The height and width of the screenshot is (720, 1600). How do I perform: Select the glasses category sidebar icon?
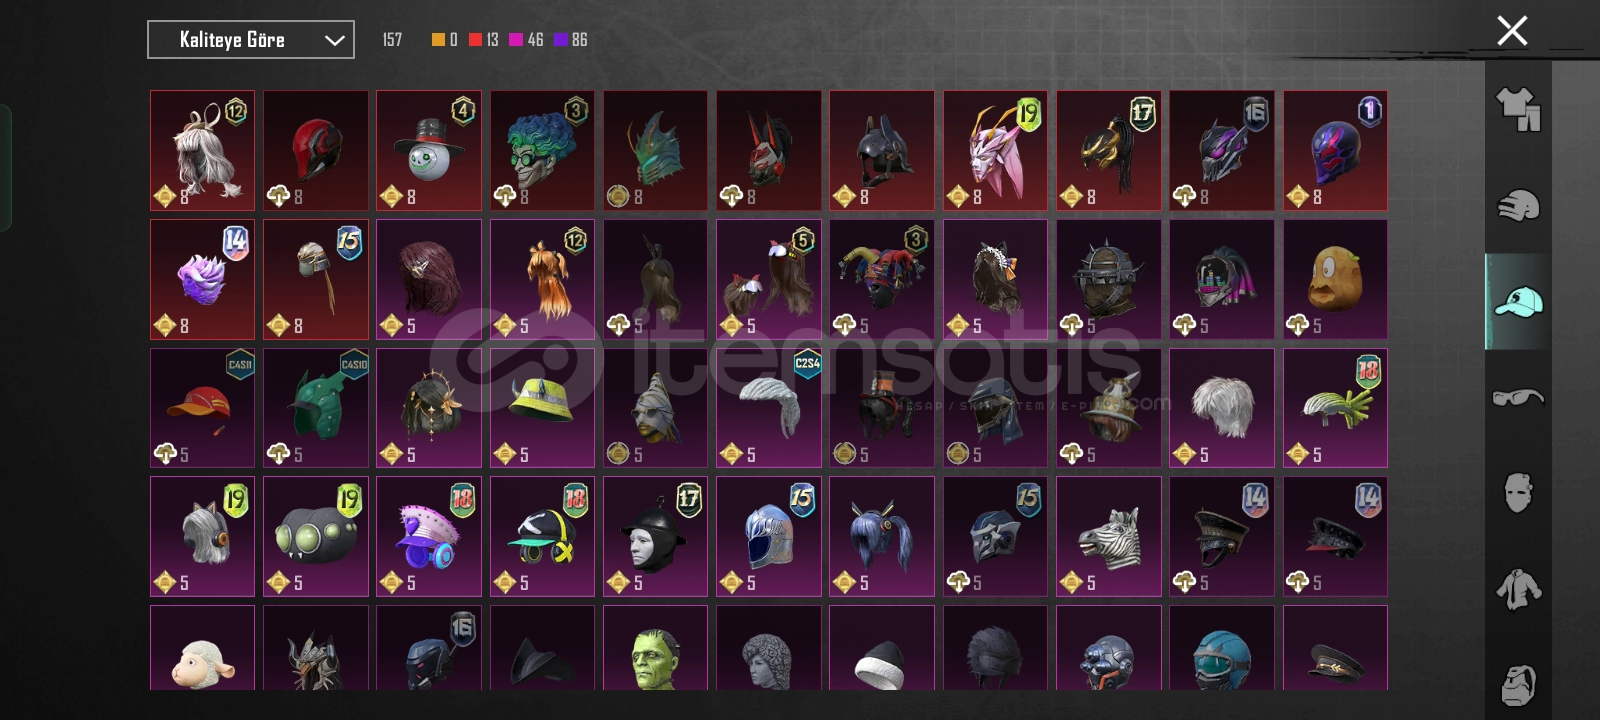click(x=1518, y=397)
